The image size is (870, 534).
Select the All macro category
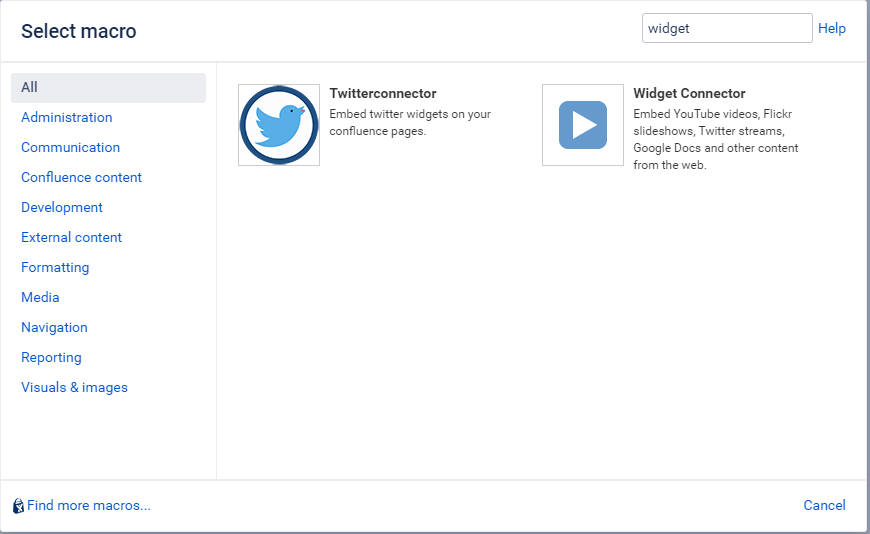click(108, 88)
